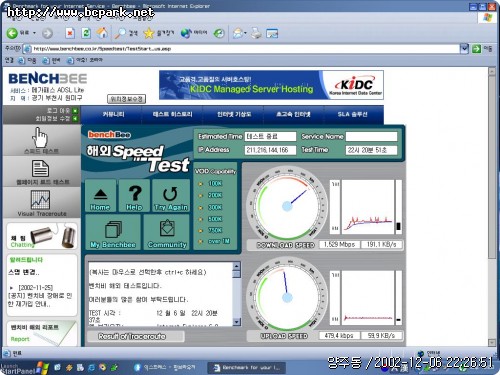The image size is (500, 375).
Task: Open the internet weather map navigation tab
Action: [x=234, y=114]
